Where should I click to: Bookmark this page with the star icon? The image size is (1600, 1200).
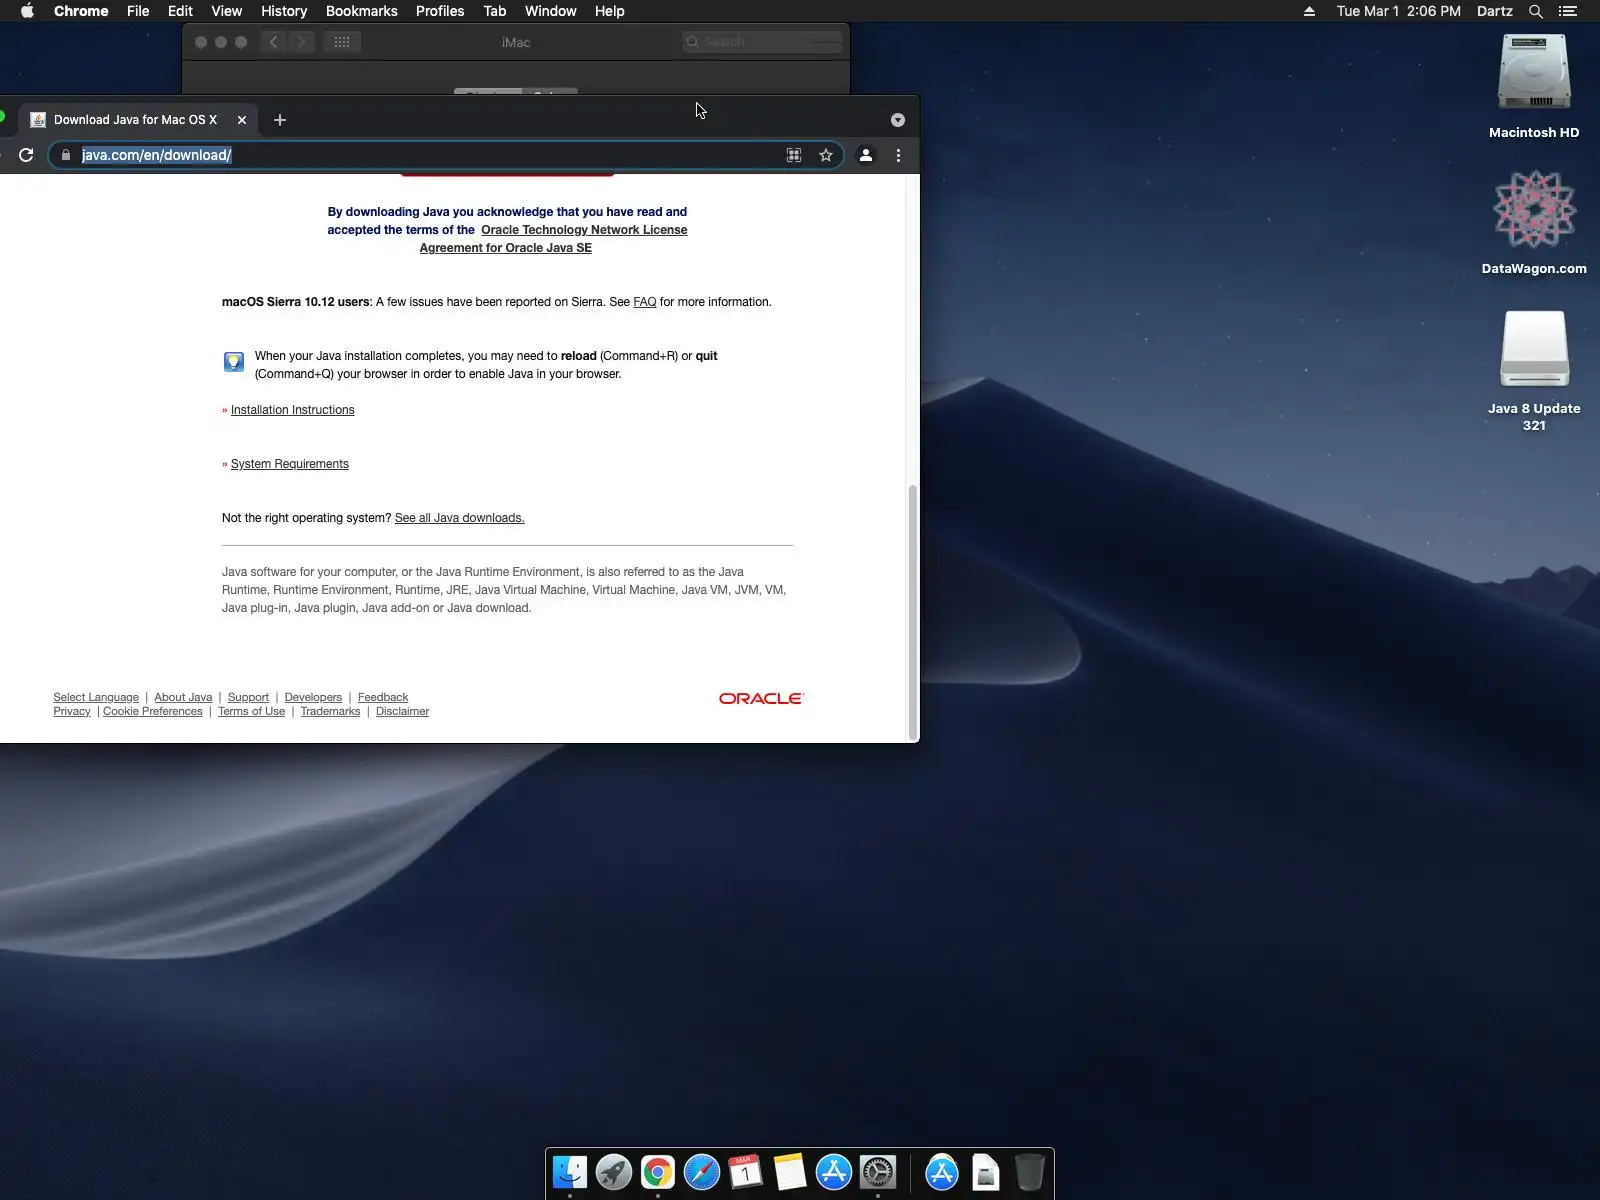coord(826,155)
